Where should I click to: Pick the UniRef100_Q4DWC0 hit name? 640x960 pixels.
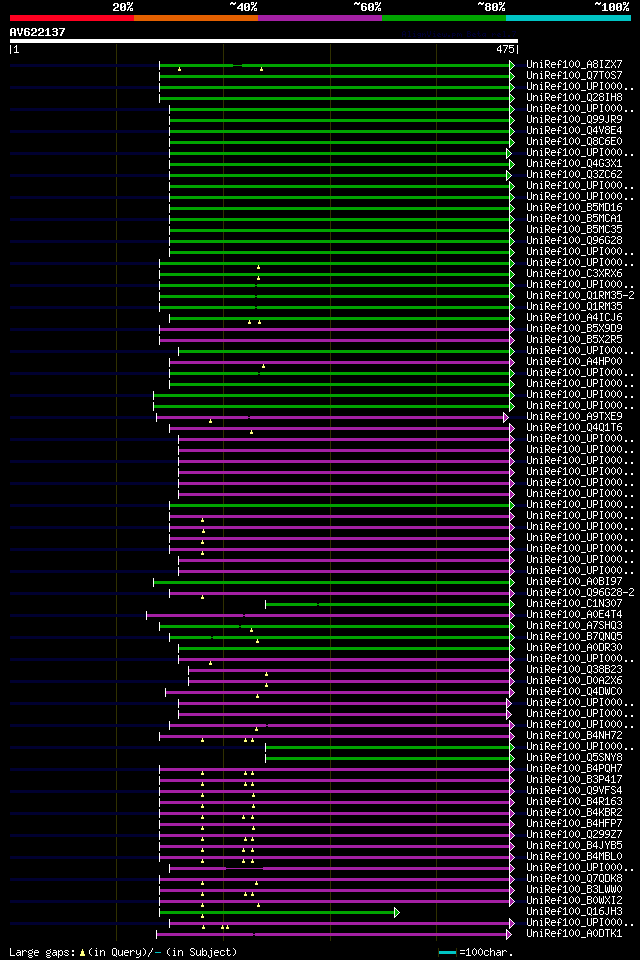574,692
